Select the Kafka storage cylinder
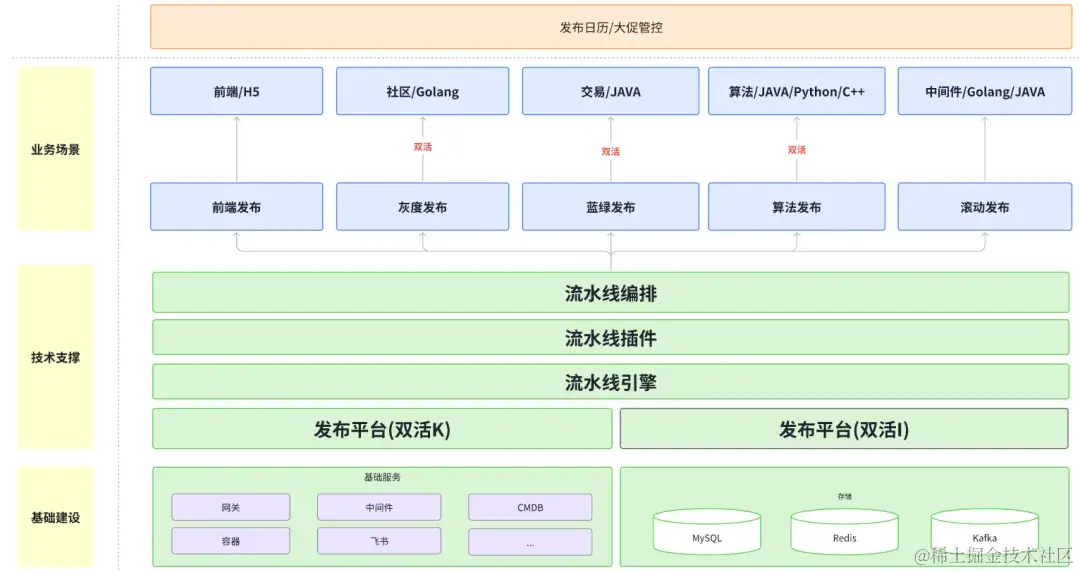The width and height of the screenshot is (1080, 572). coord(985,531)
